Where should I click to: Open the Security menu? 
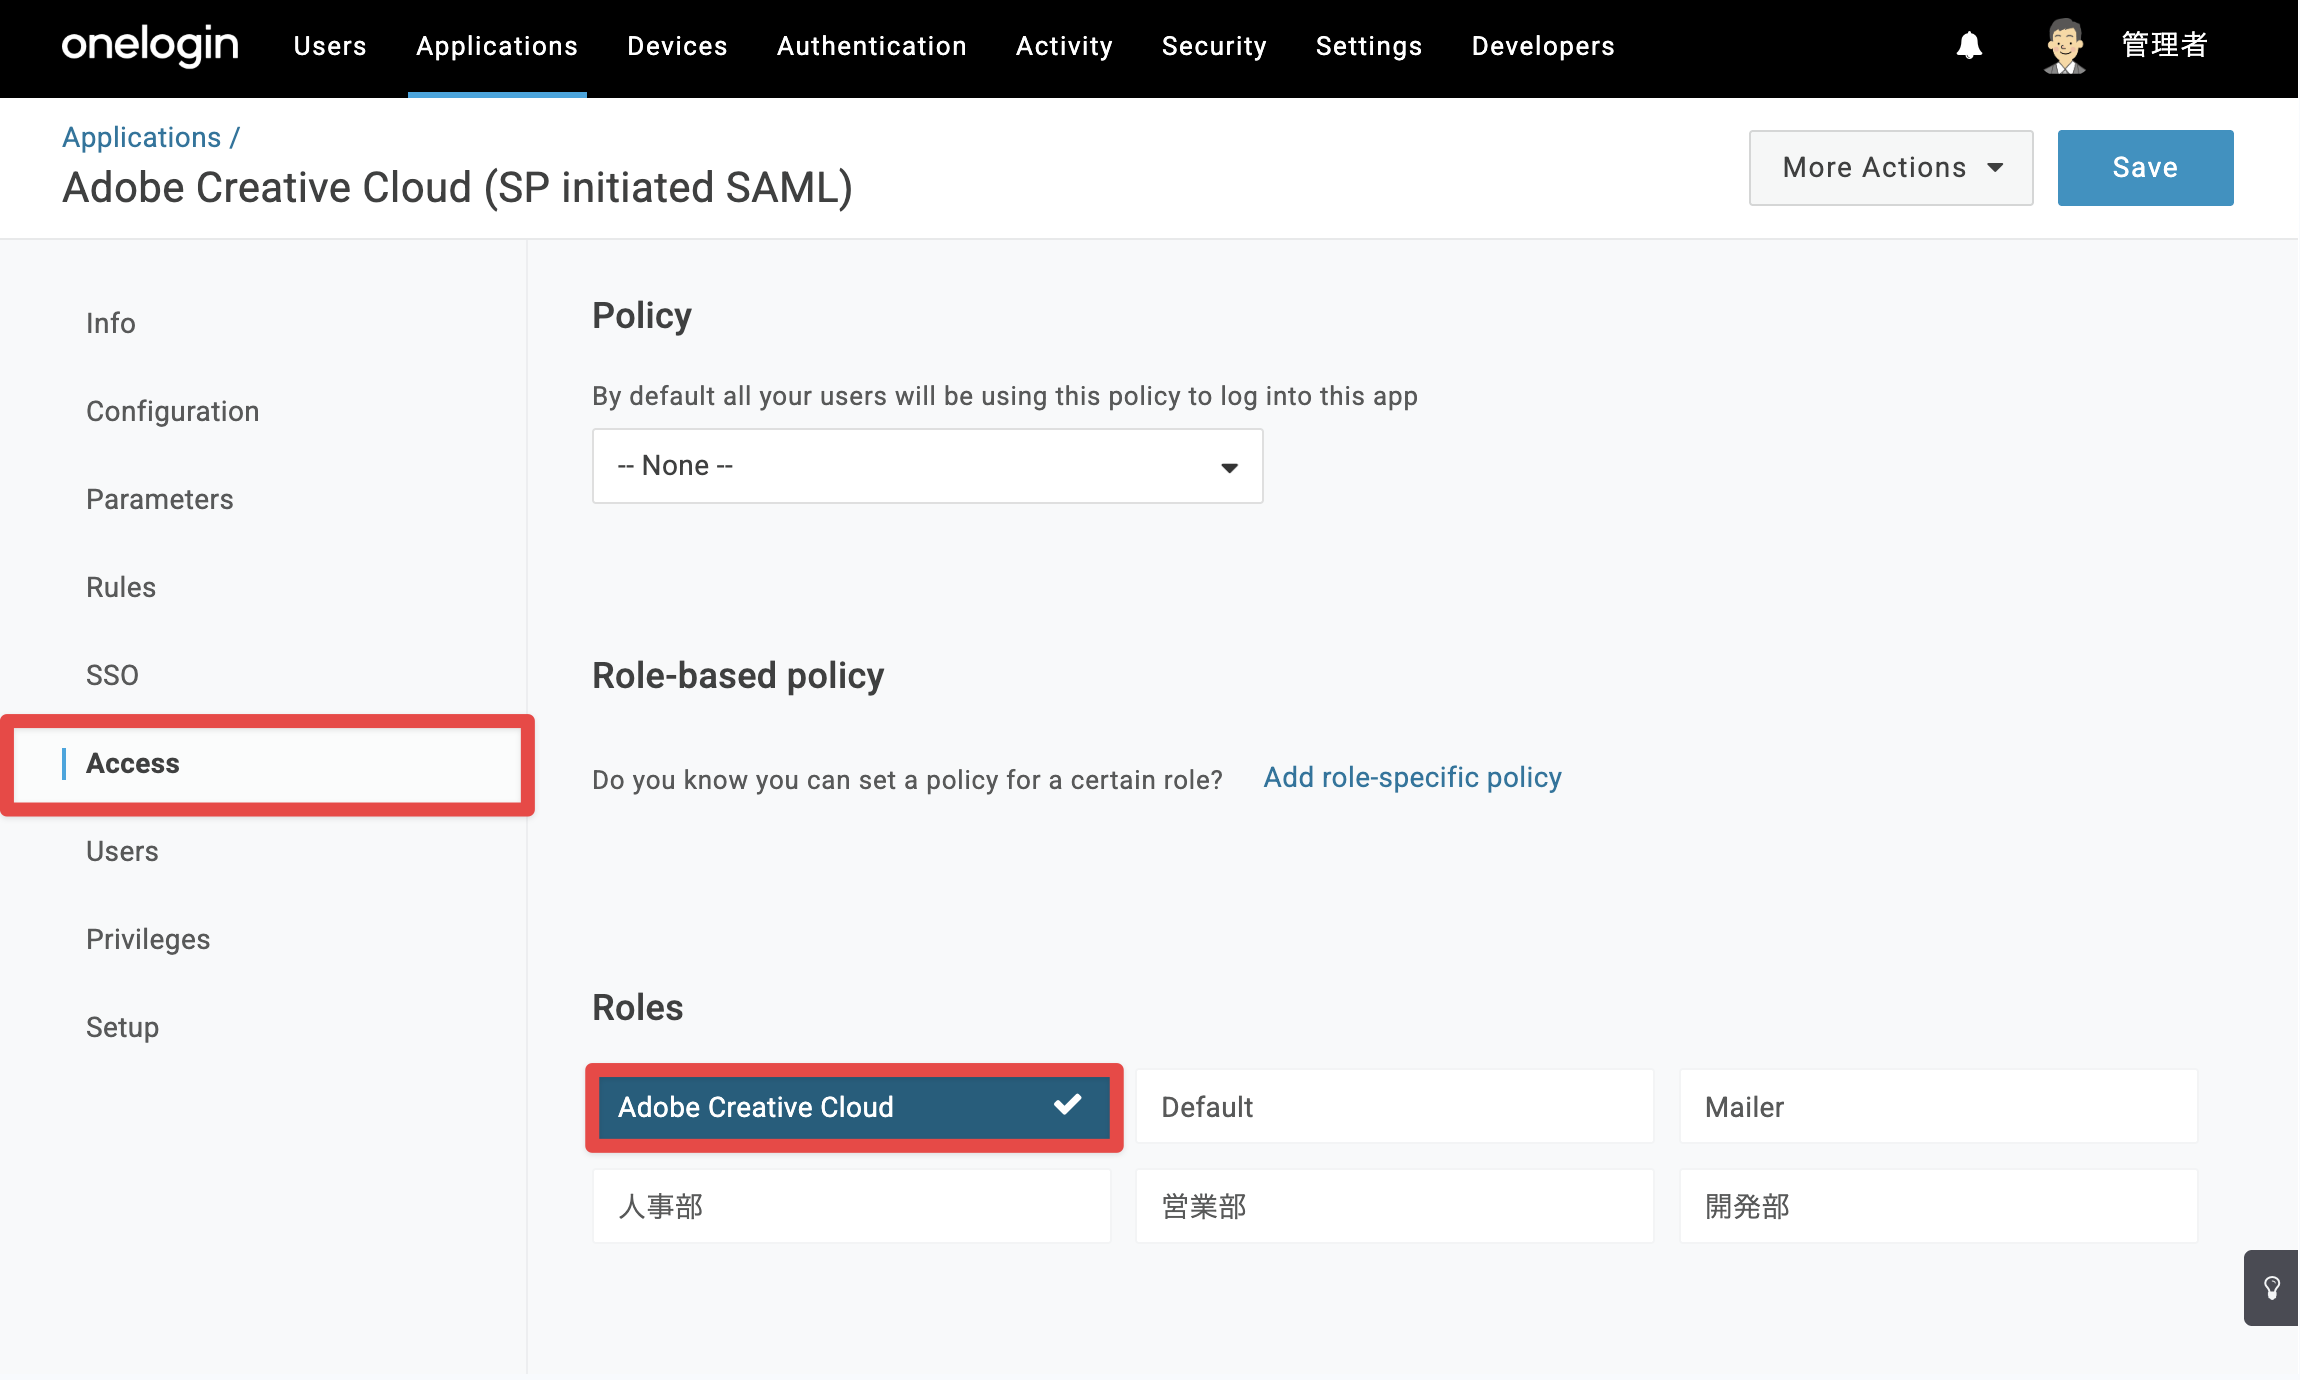click(1214, 46)
